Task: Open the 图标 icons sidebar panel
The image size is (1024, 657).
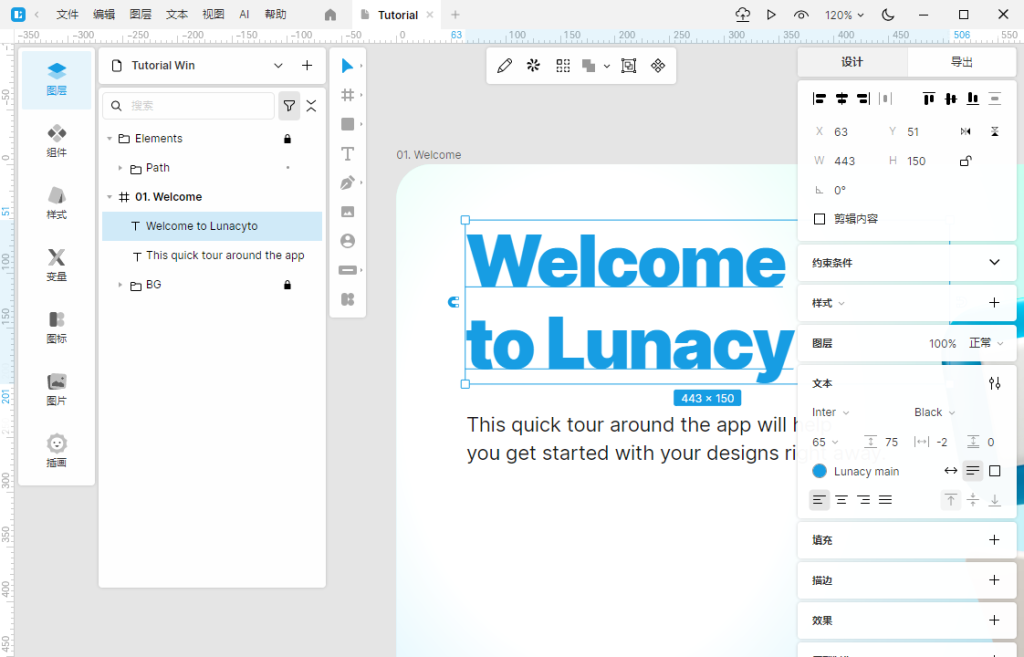Action: [57, 327]
